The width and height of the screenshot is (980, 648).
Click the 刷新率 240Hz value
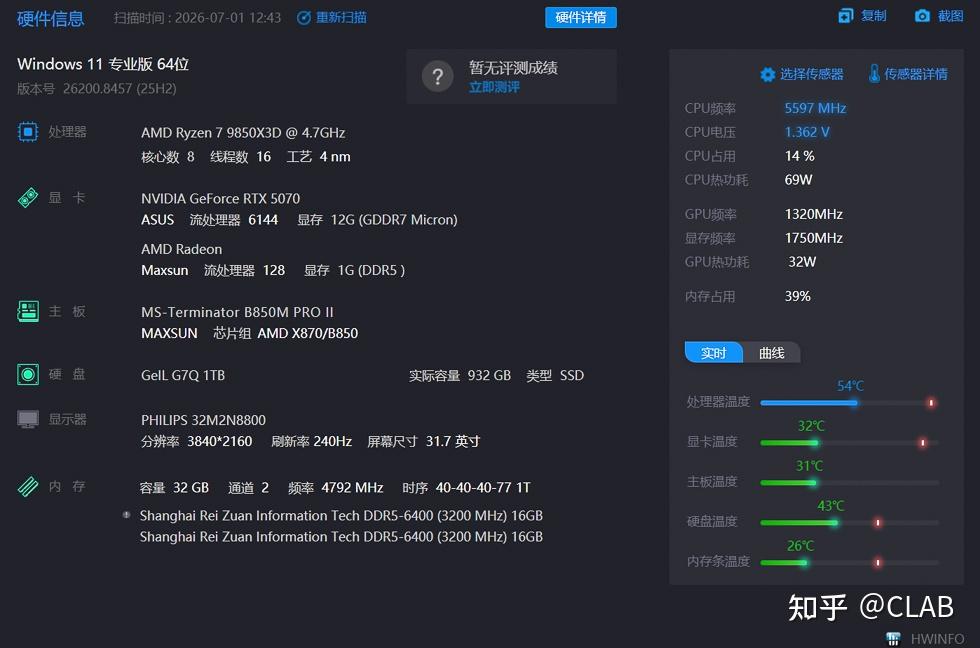tap(311, 442)
